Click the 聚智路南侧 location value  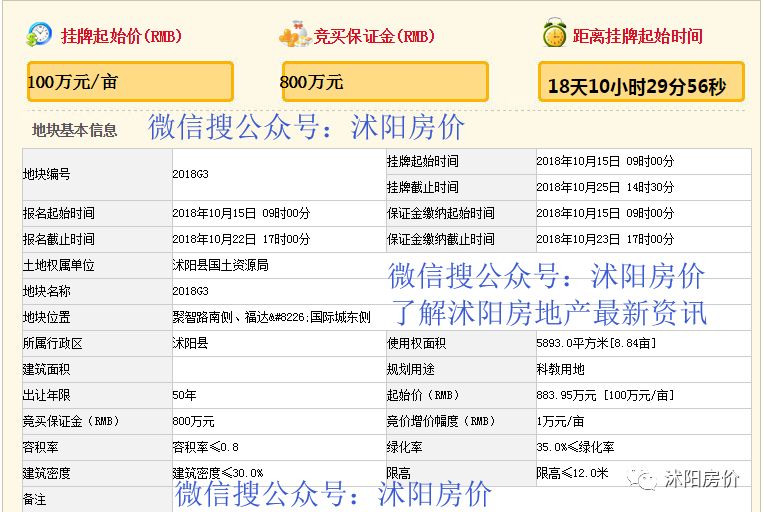click(271, 318)
